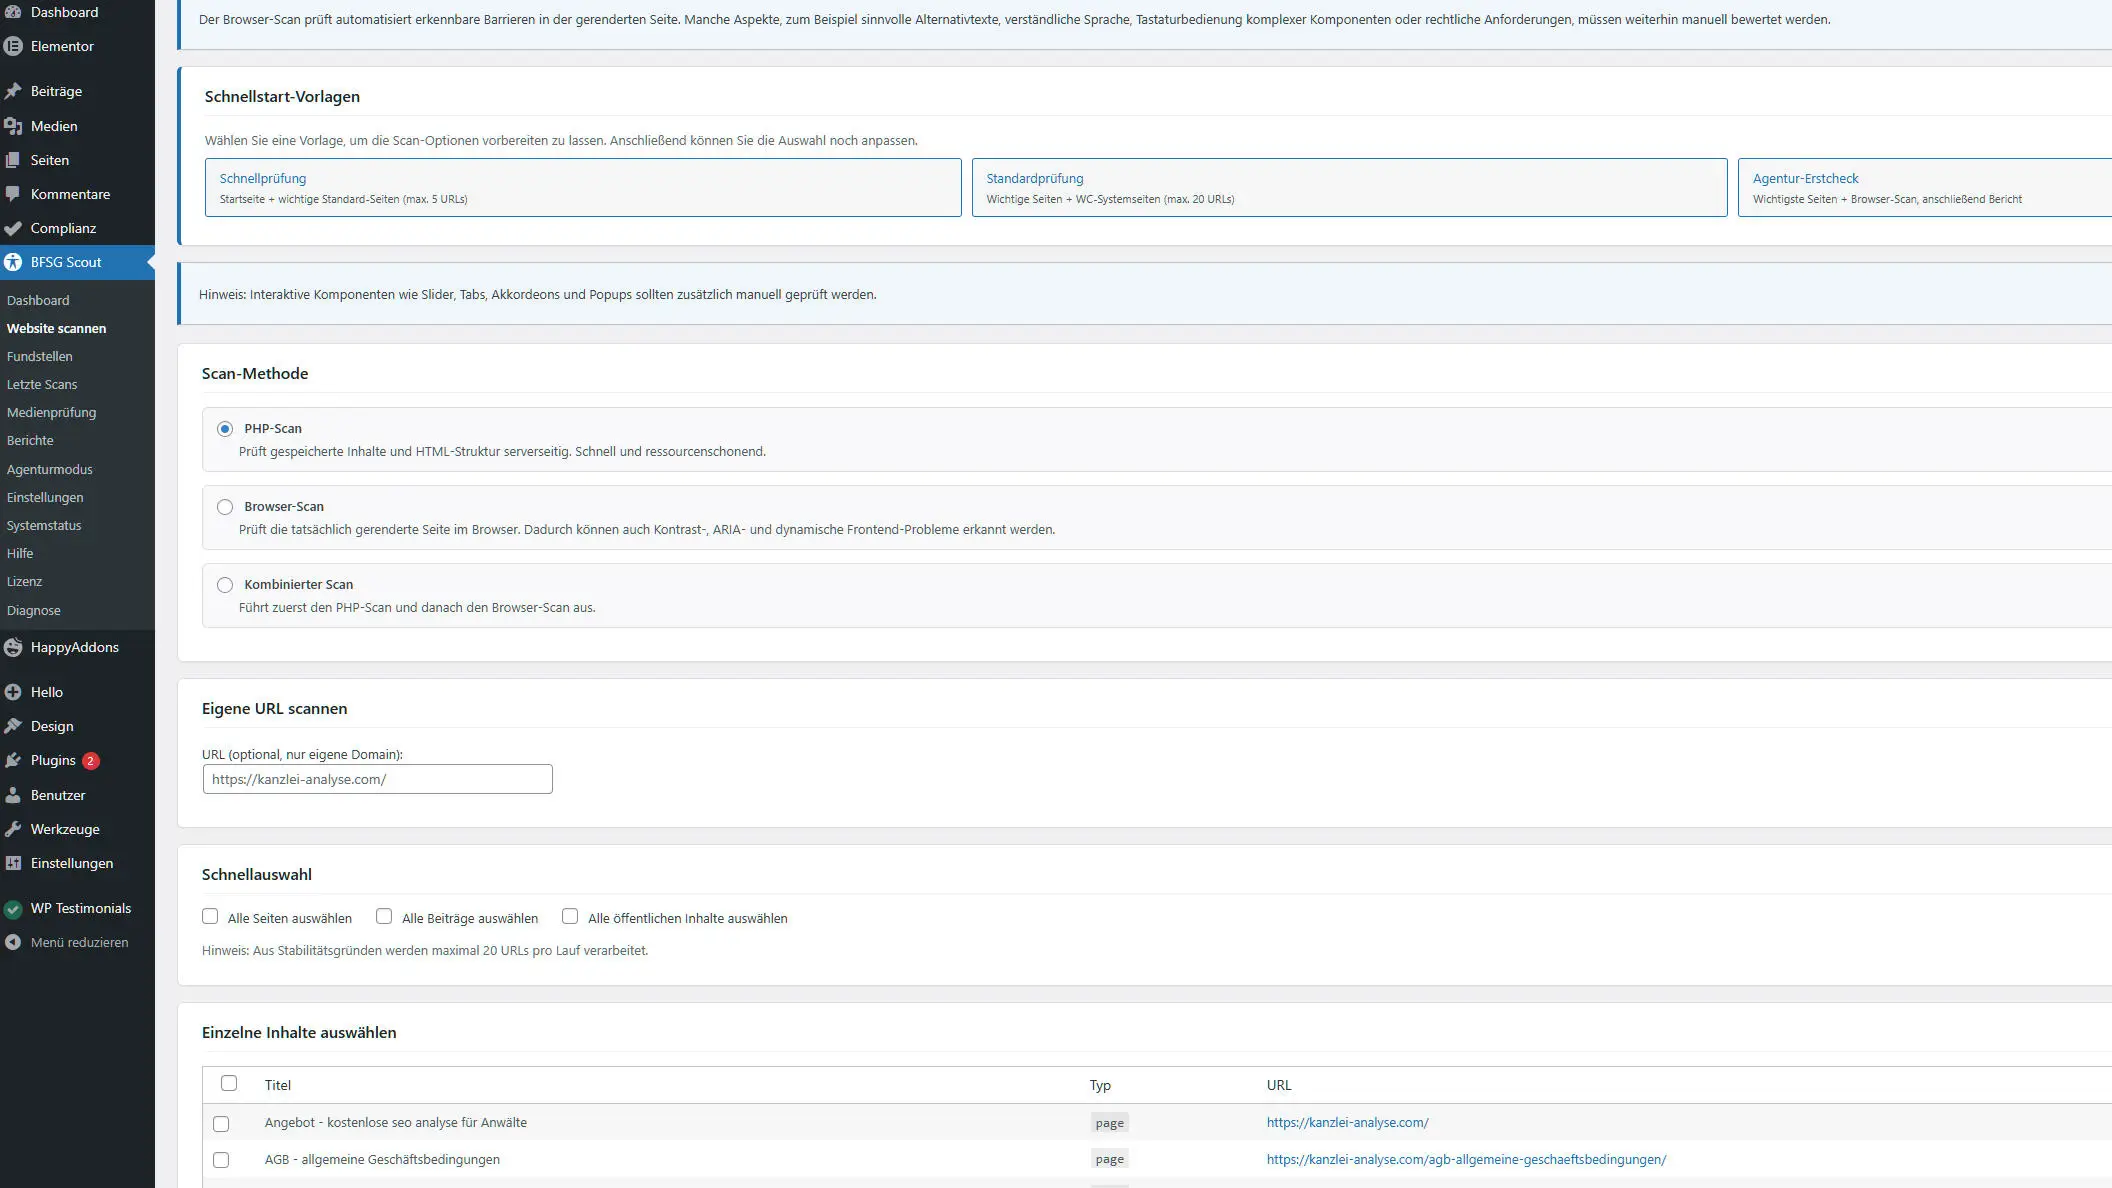Check the AGB - allgemeine Geschäftsbedingungen row
The image size is (2112, 1188).
(x=221, y=1160)
